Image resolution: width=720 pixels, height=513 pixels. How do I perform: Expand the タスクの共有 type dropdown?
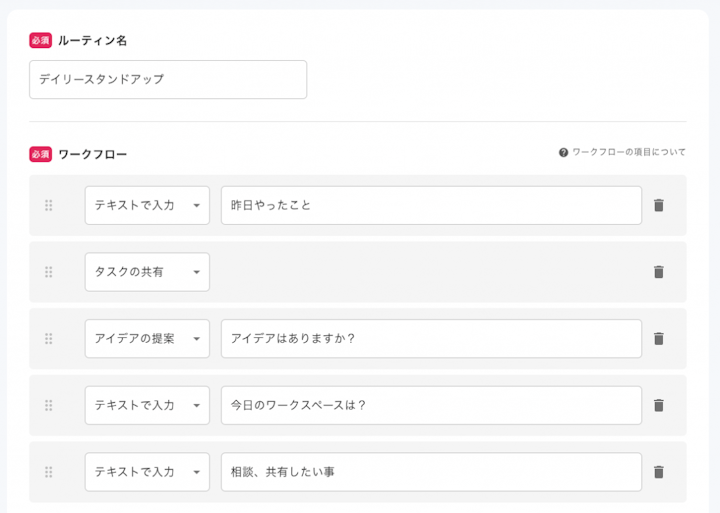click(x=147, y=272)
